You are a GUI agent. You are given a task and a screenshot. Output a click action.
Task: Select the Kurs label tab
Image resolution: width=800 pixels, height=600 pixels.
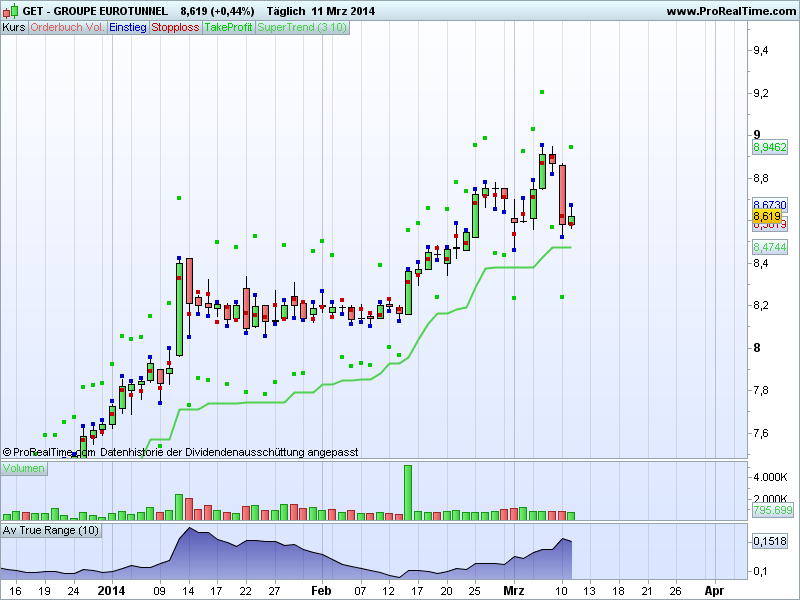pyautogui.click(x=14, y=28)
